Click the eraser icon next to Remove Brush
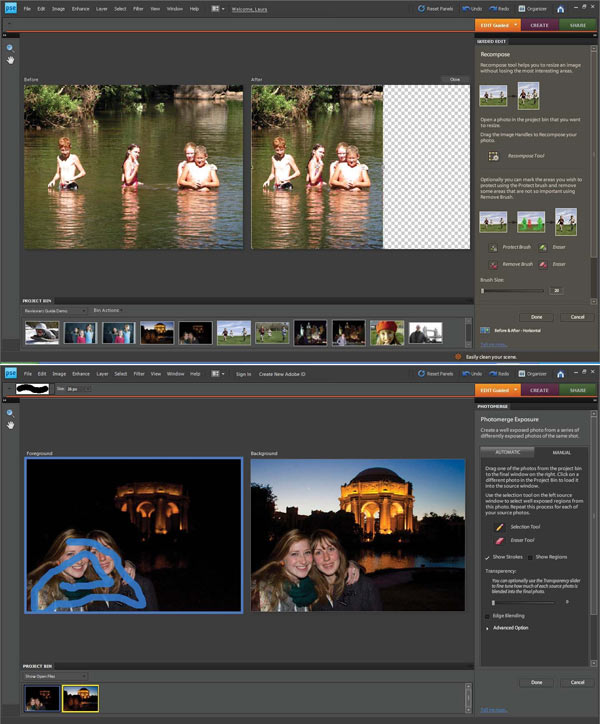The height and width of the screenshot is (724, 600). pyautogui.click(x=542, y=265)
